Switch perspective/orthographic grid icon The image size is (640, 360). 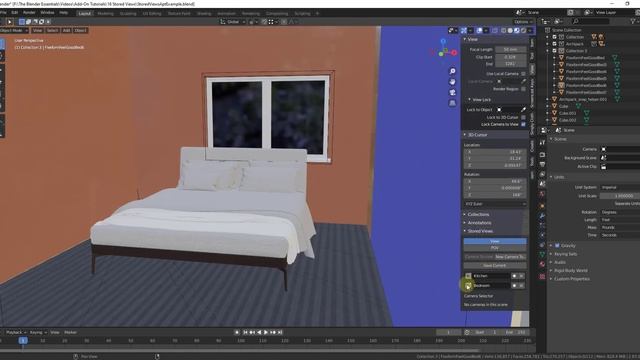pyautogui.click(x=452, y=103)
